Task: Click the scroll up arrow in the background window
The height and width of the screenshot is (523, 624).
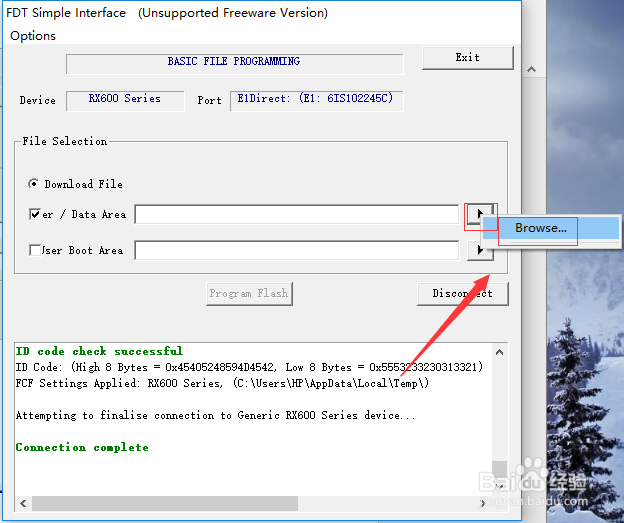Action: point(531,70)
